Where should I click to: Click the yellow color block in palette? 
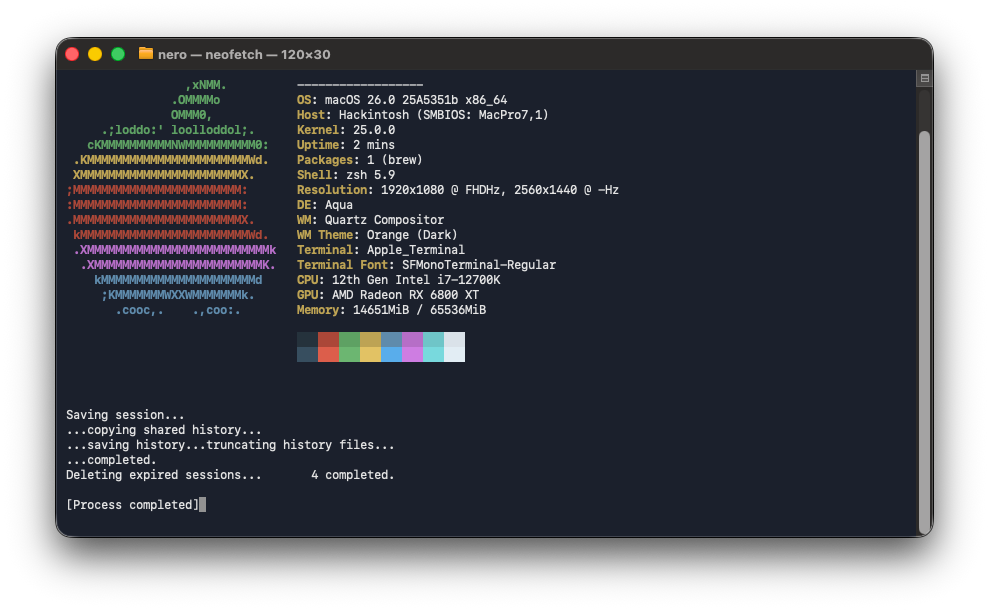pos(370,347)
